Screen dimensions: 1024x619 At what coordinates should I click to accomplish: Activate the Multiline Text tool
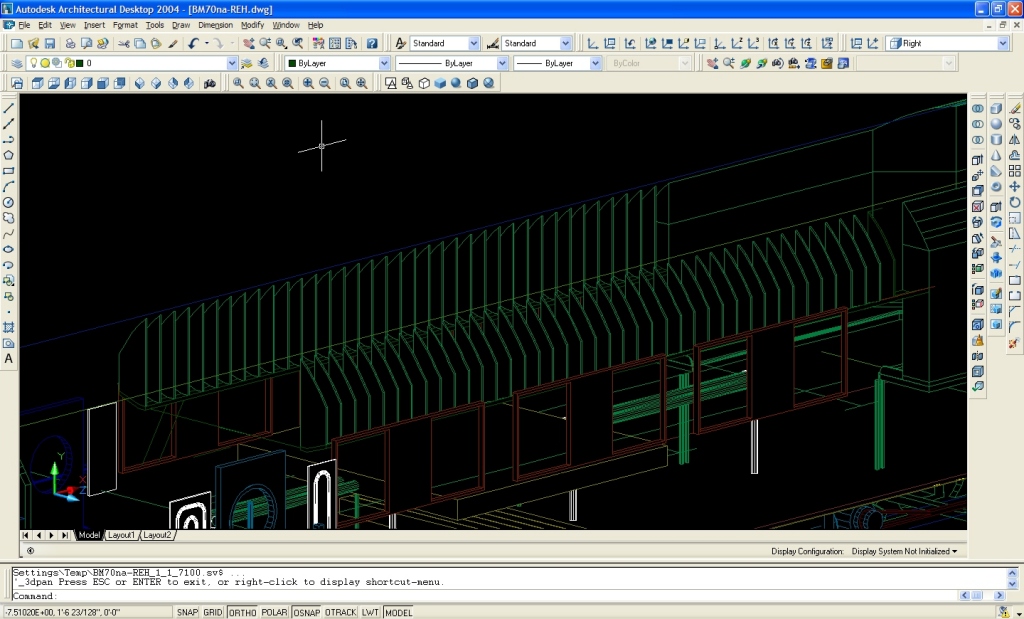pos(9,359)
